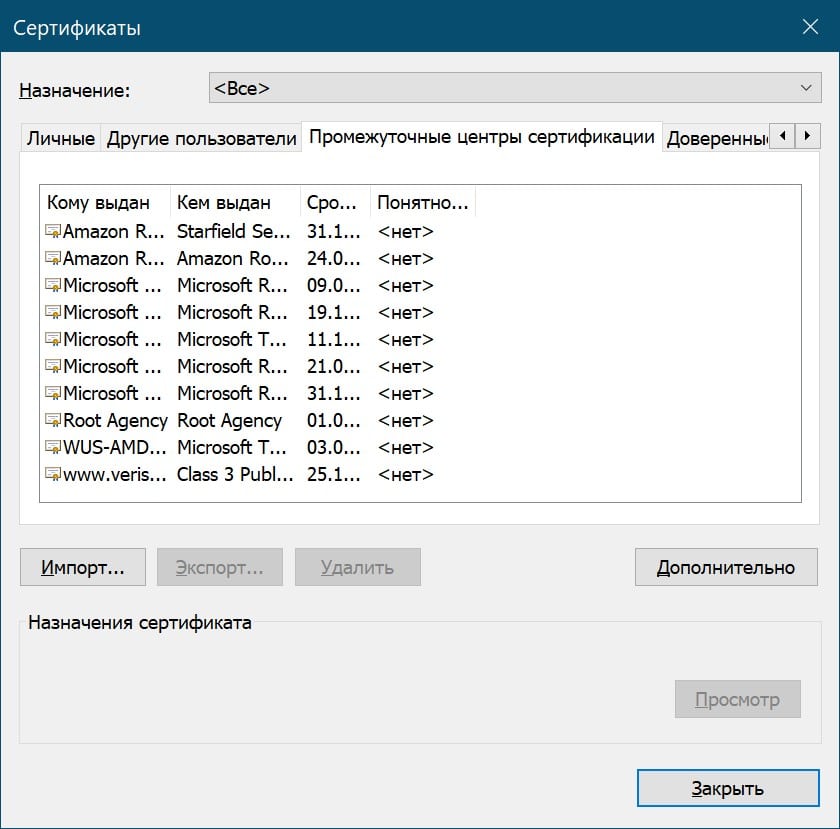Click the date cell 09.0...
This screenshot has width=840, height=829.
[333, 286]
